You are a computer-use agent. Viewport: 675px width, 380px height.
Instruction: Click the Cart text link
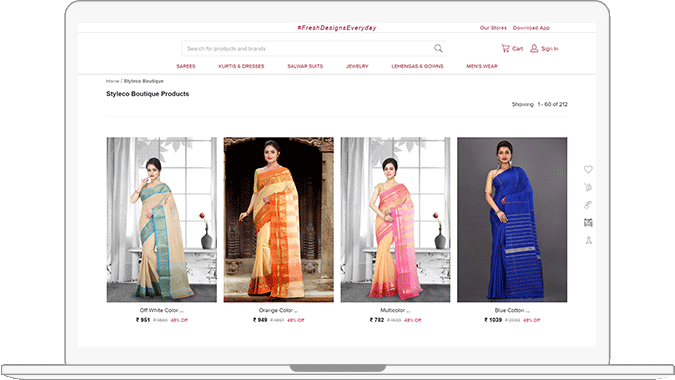(x=517, y=49)
